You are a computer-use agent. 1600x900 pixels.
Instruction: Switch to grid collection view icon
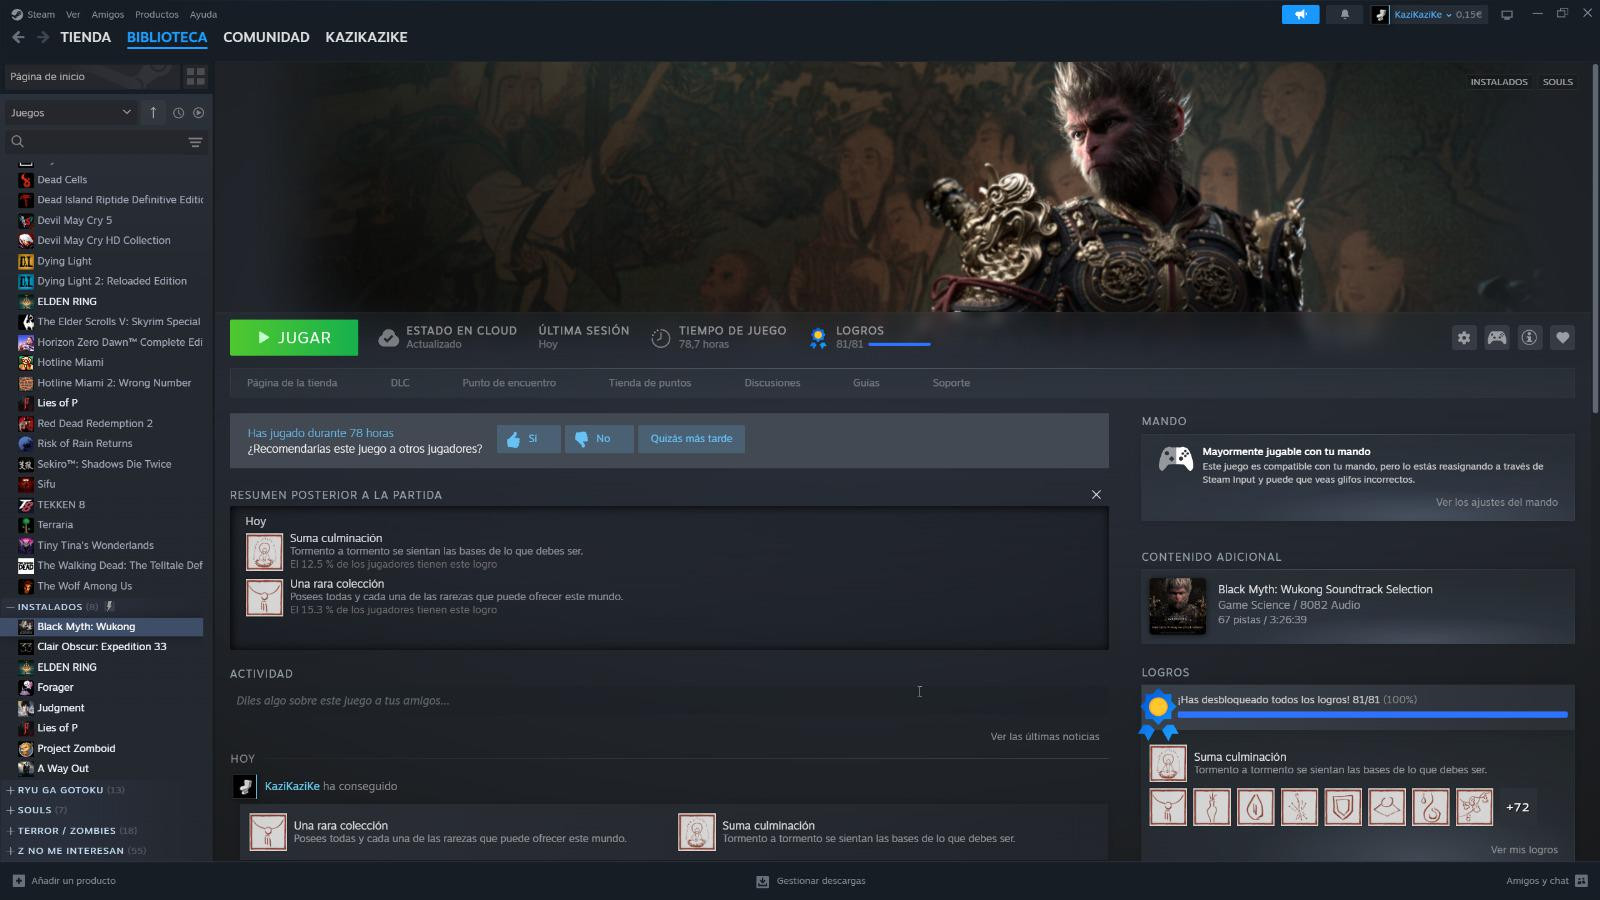point(195,76)
